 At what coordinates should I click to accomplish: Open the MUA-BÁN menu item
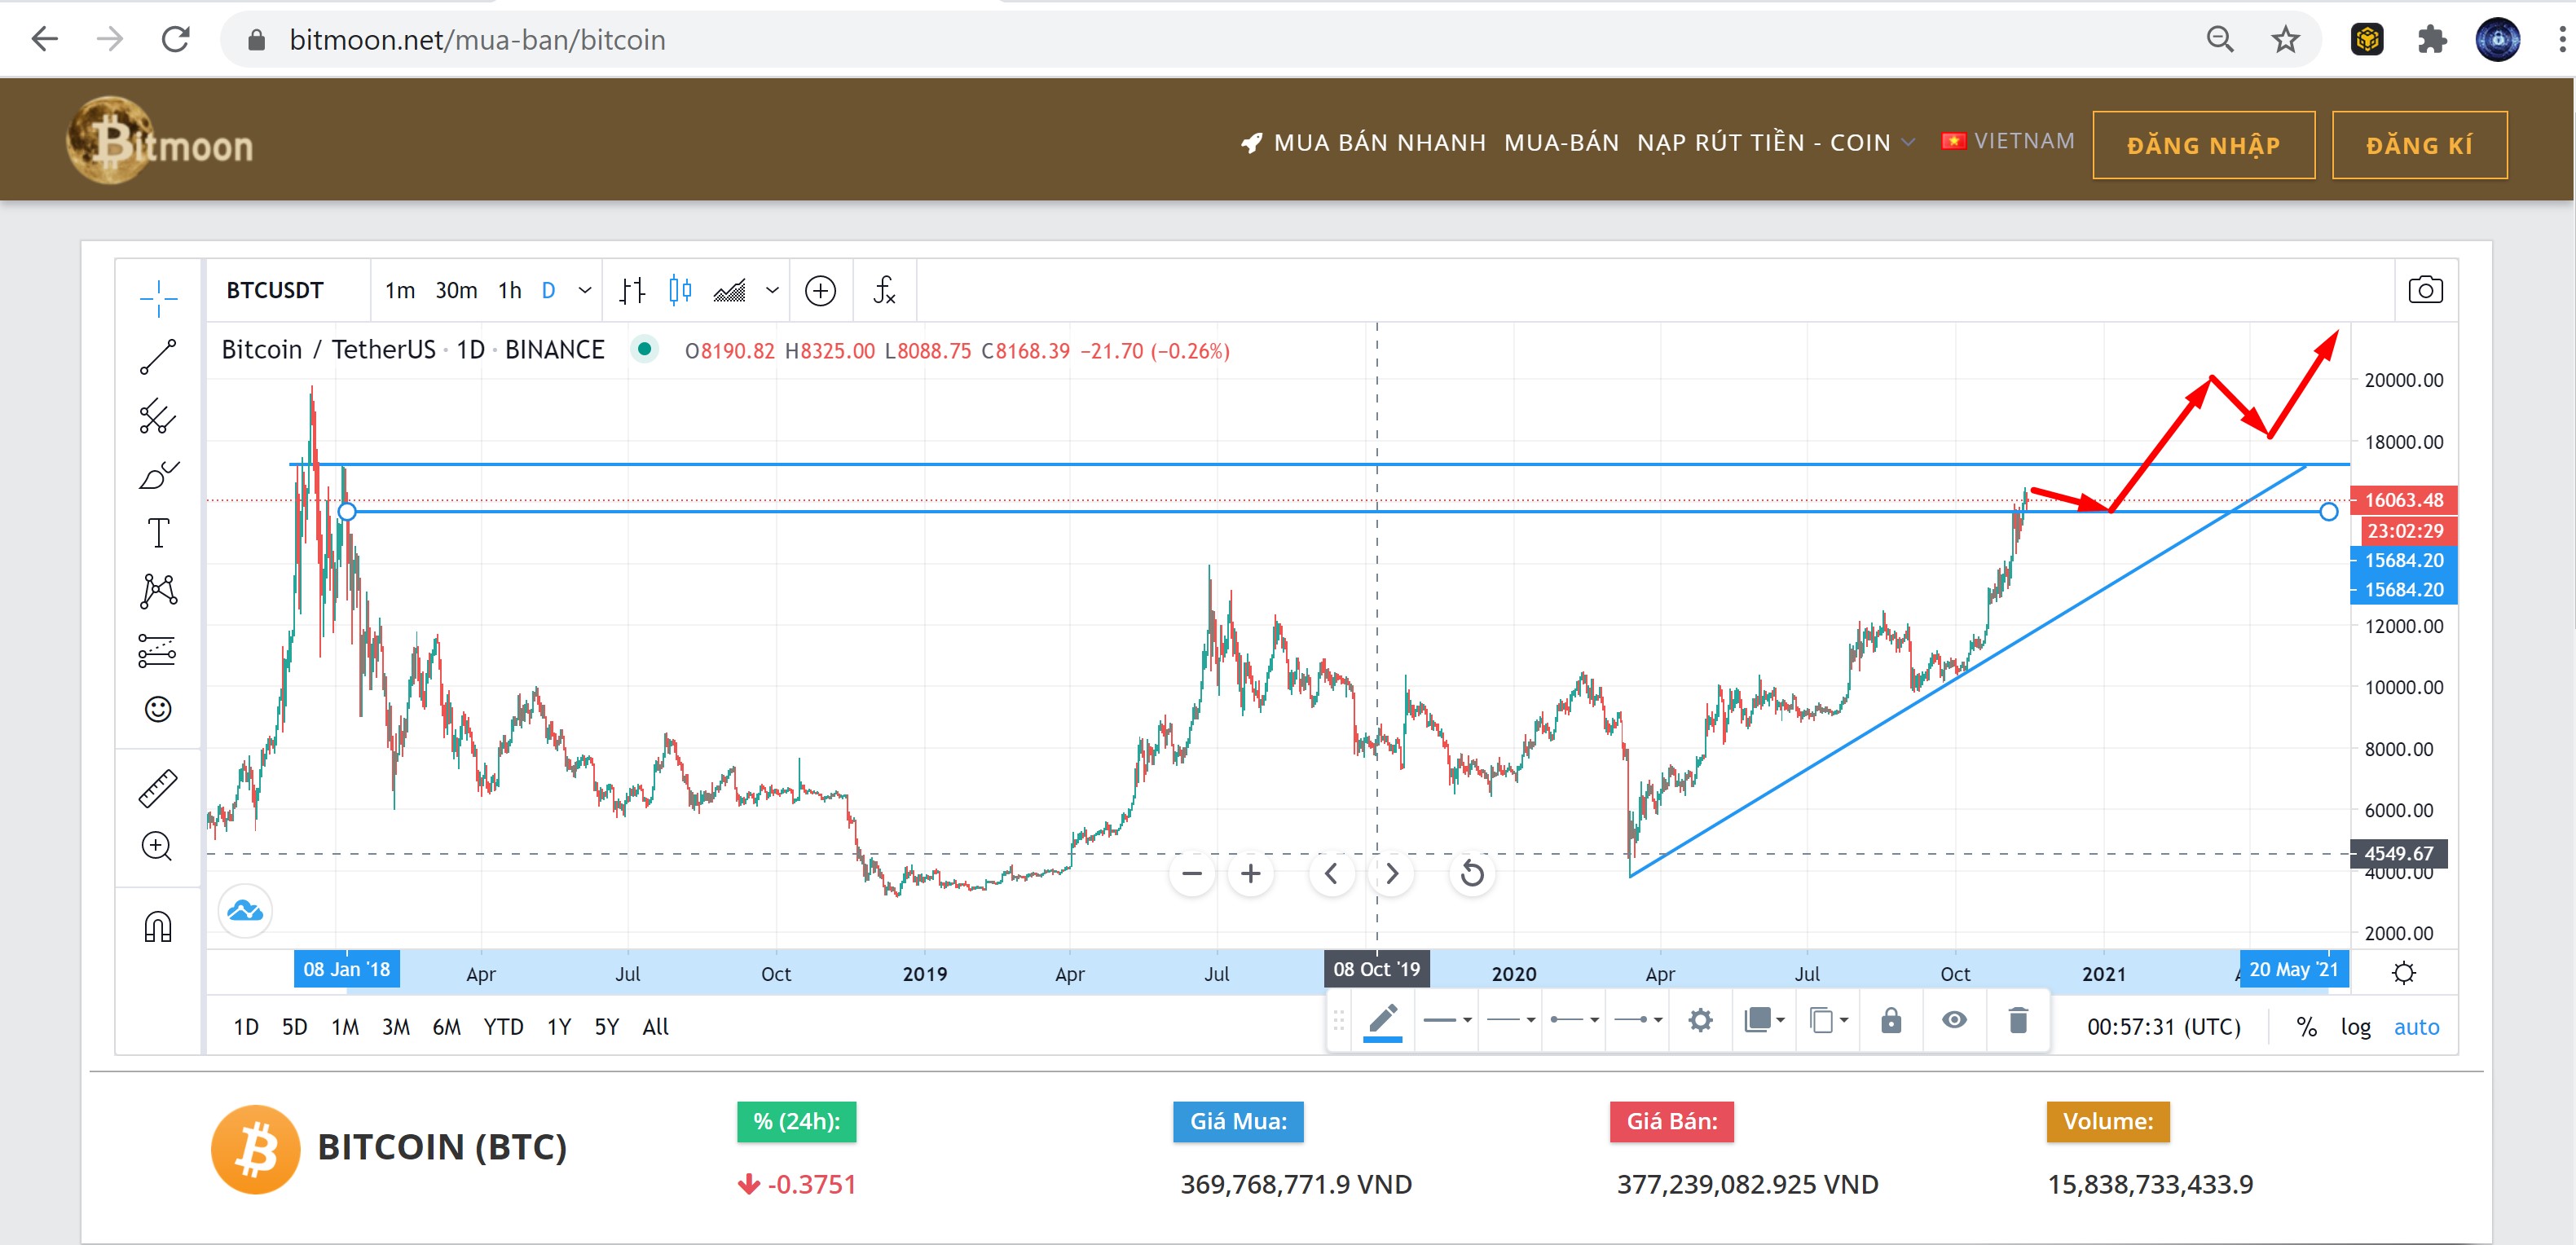tap(1561, 143)
